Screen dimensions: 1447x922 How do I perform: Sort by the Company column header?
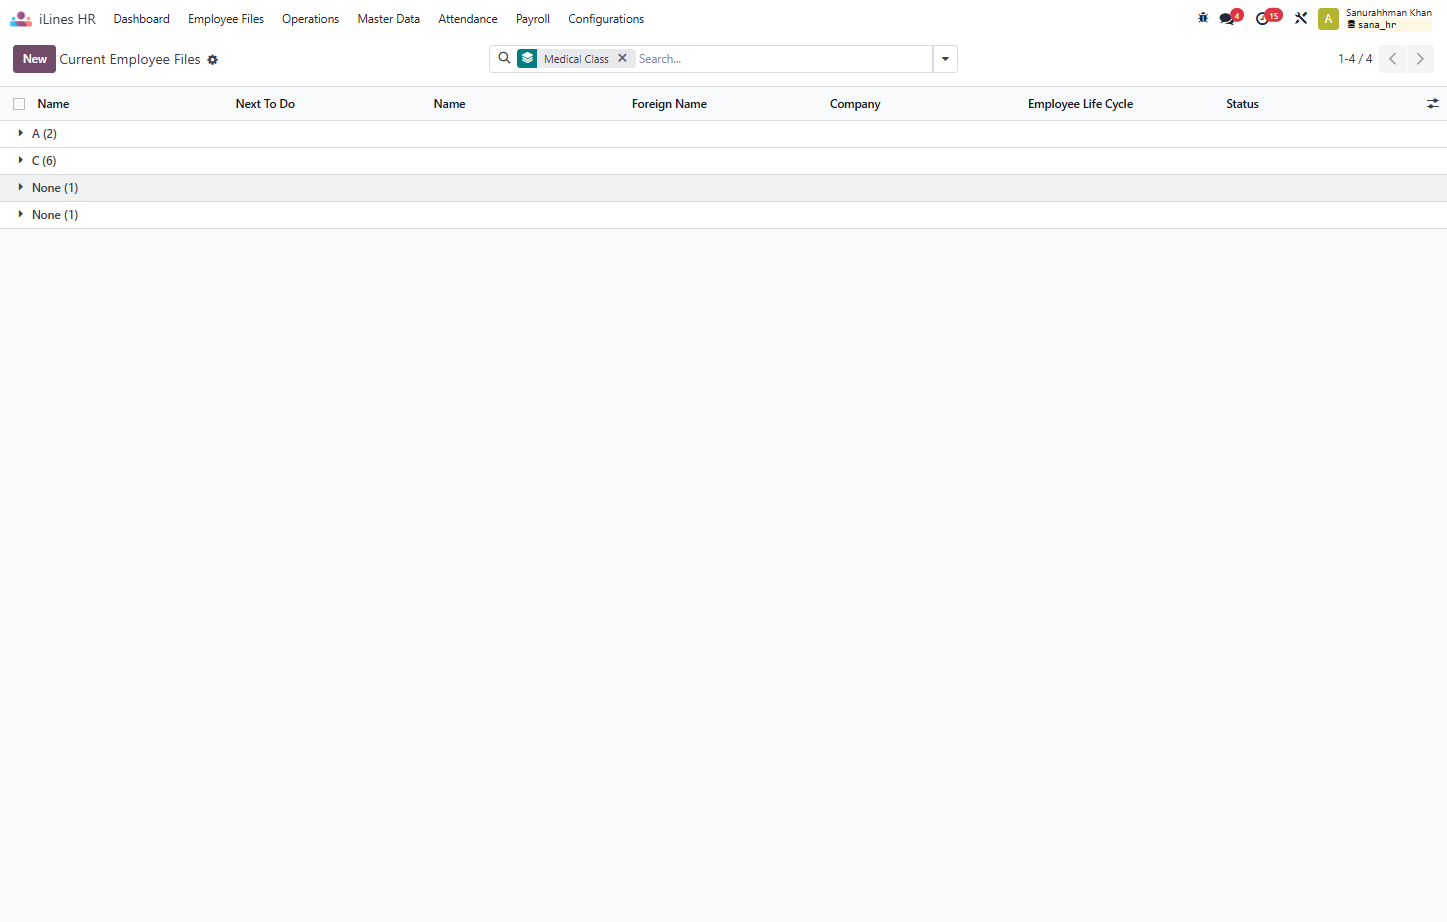pyautogui.click(x=855, y=104)
